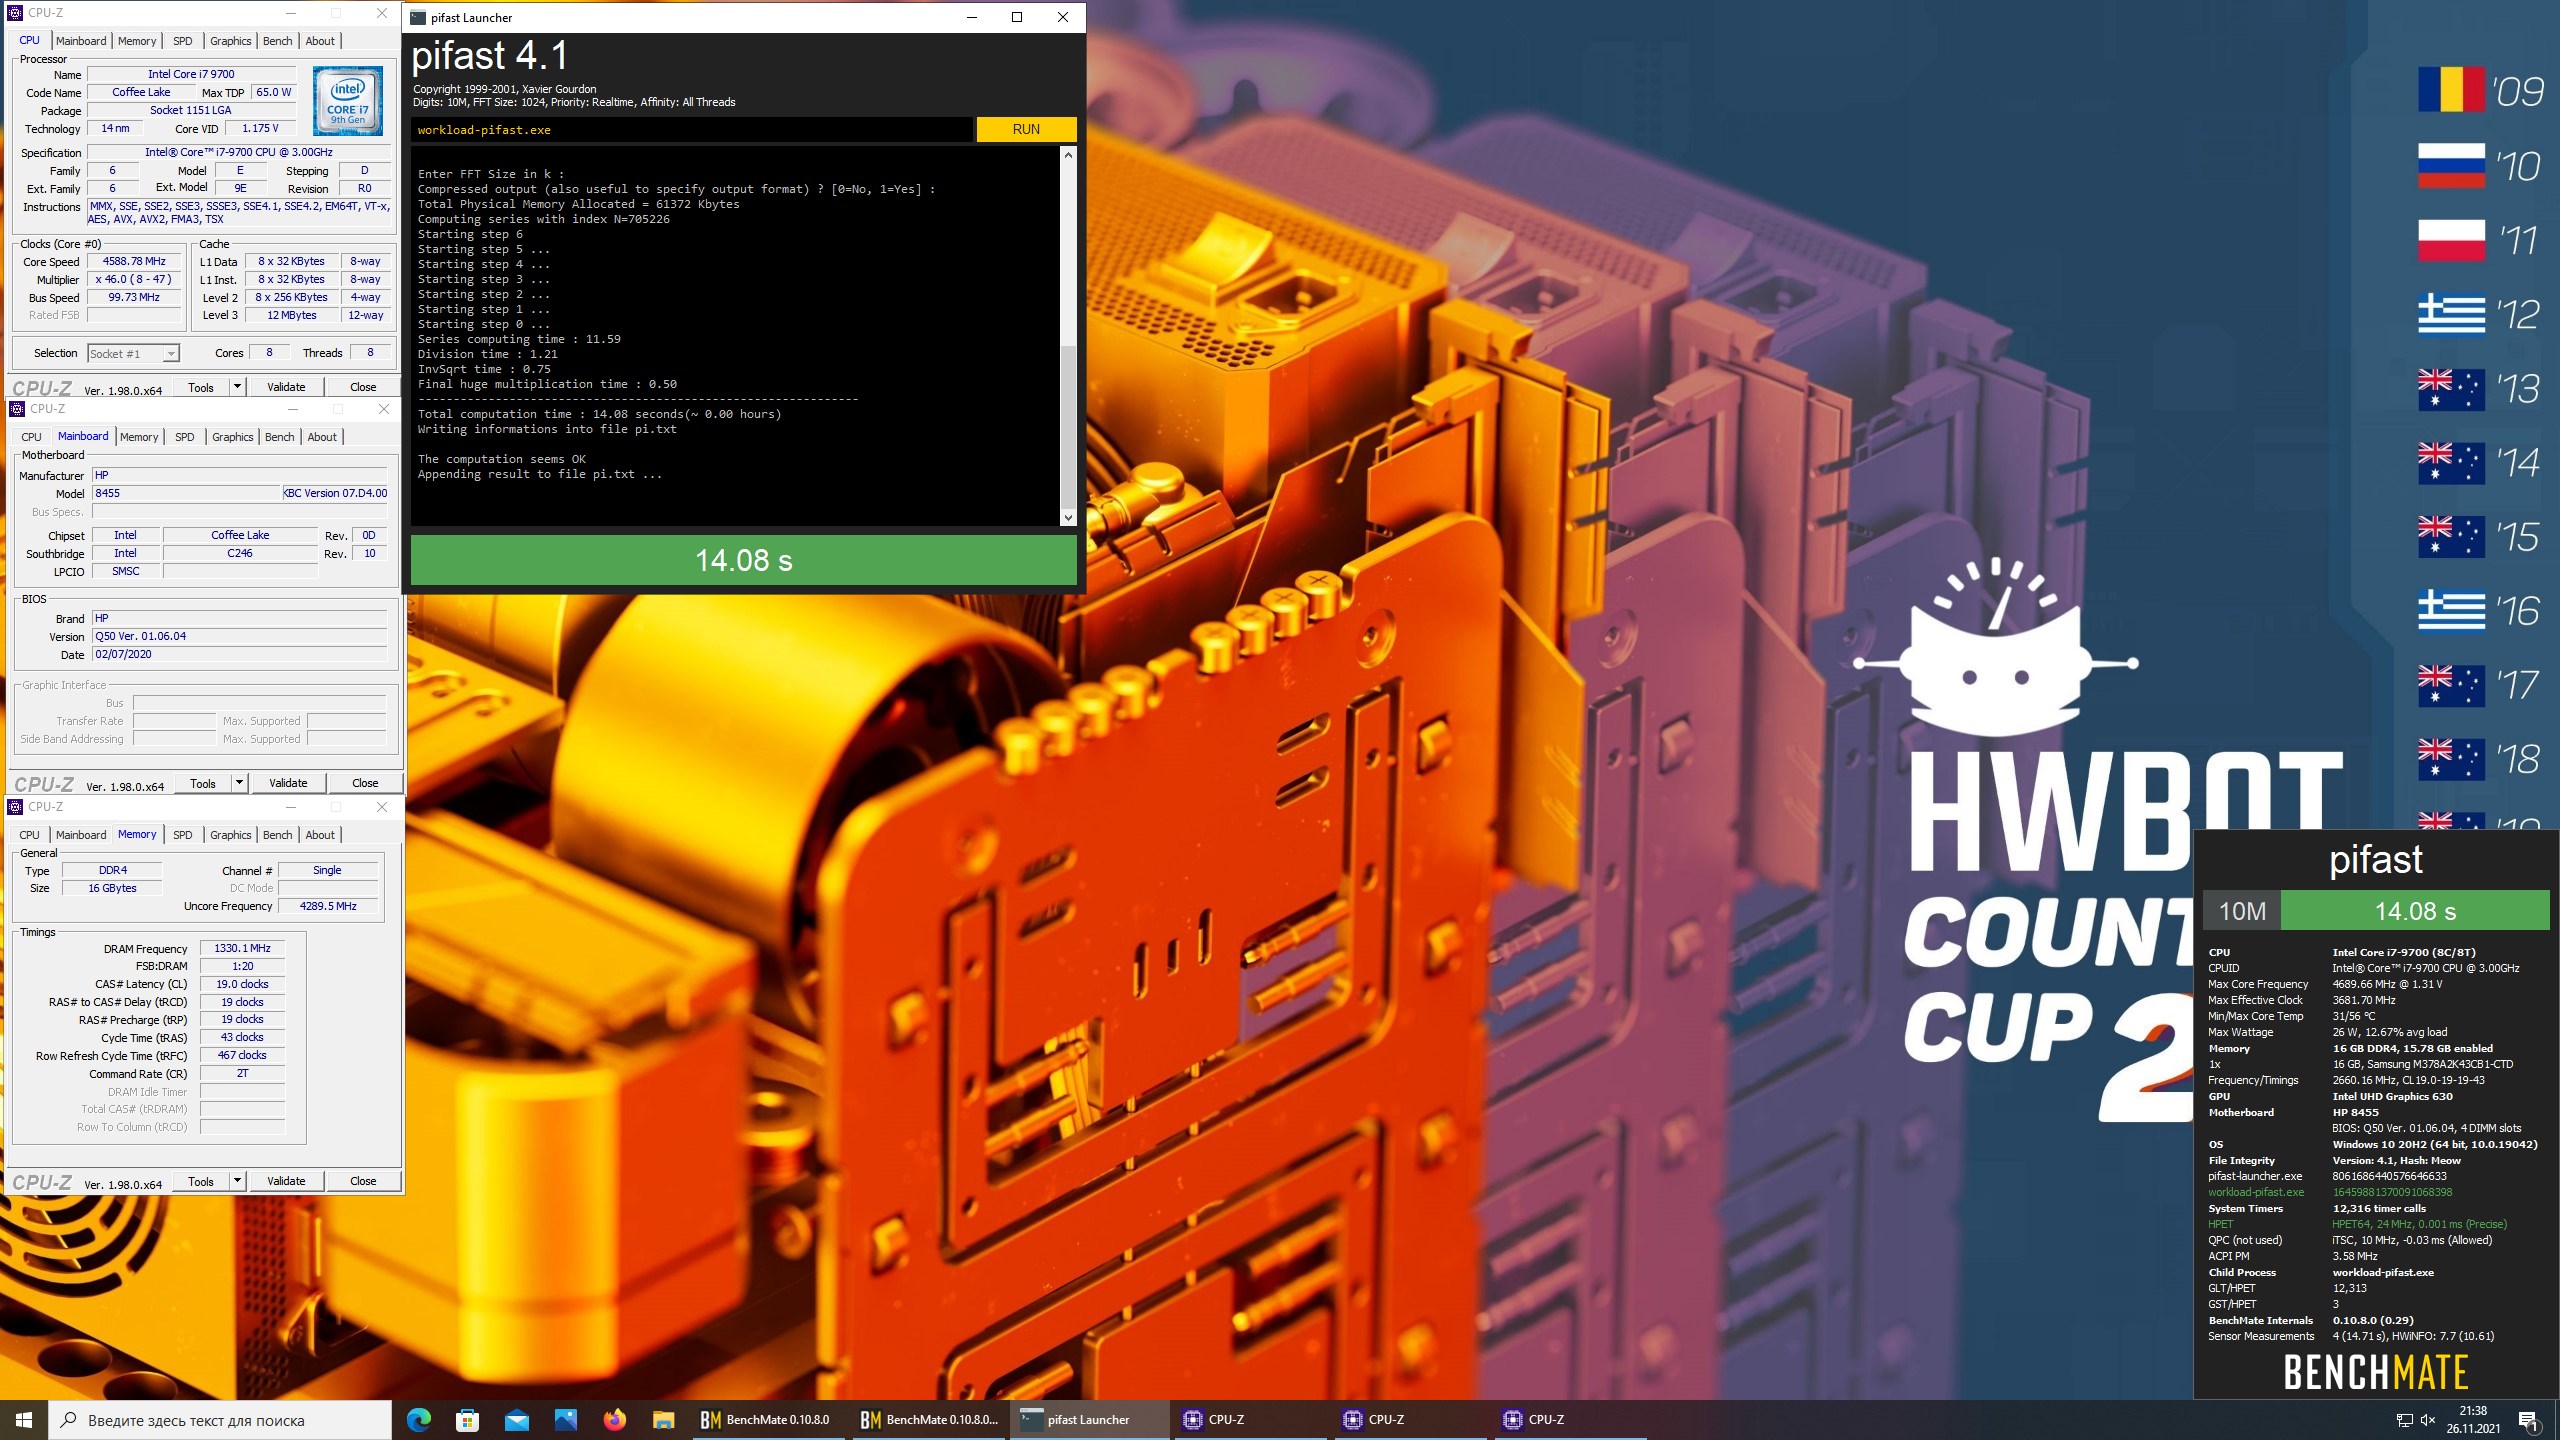Click the Uncore Frequency value 4289.5 MHz
This screenshot has height=1440, width=2560.
coord(328,906)
